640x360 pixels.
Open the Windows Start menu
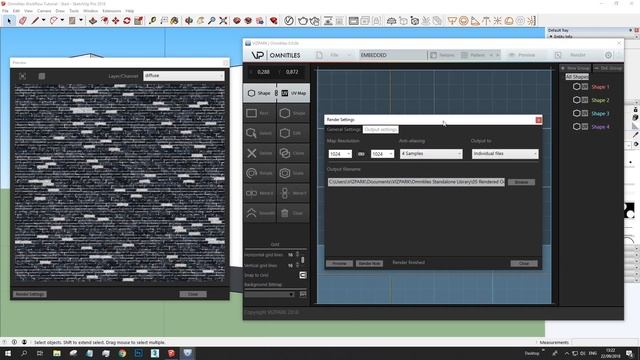click(8, 353)
